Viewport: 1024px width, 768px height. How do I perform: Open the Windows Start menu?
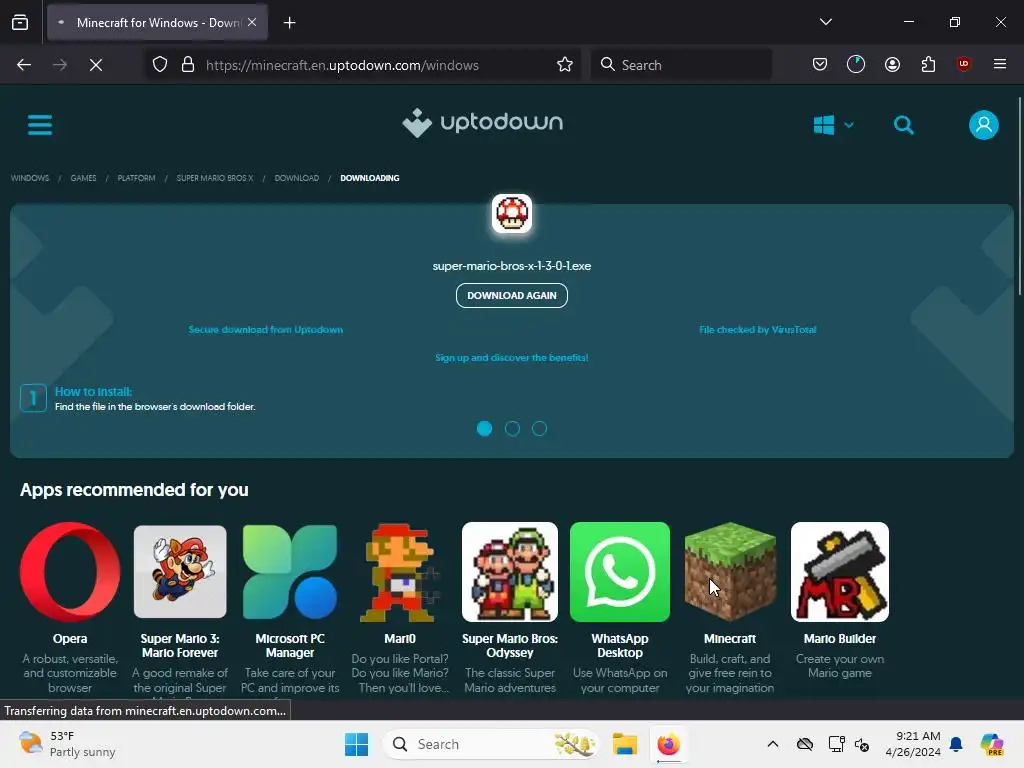click(357, 744)
